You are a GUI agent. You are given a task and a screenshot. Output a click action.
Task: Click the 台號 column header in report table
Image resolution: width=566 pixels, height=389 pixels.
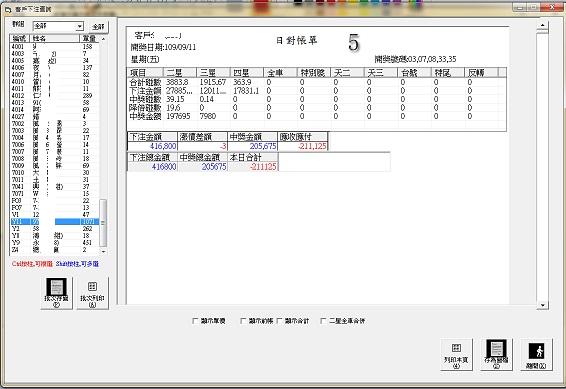[x=414, y=73]
